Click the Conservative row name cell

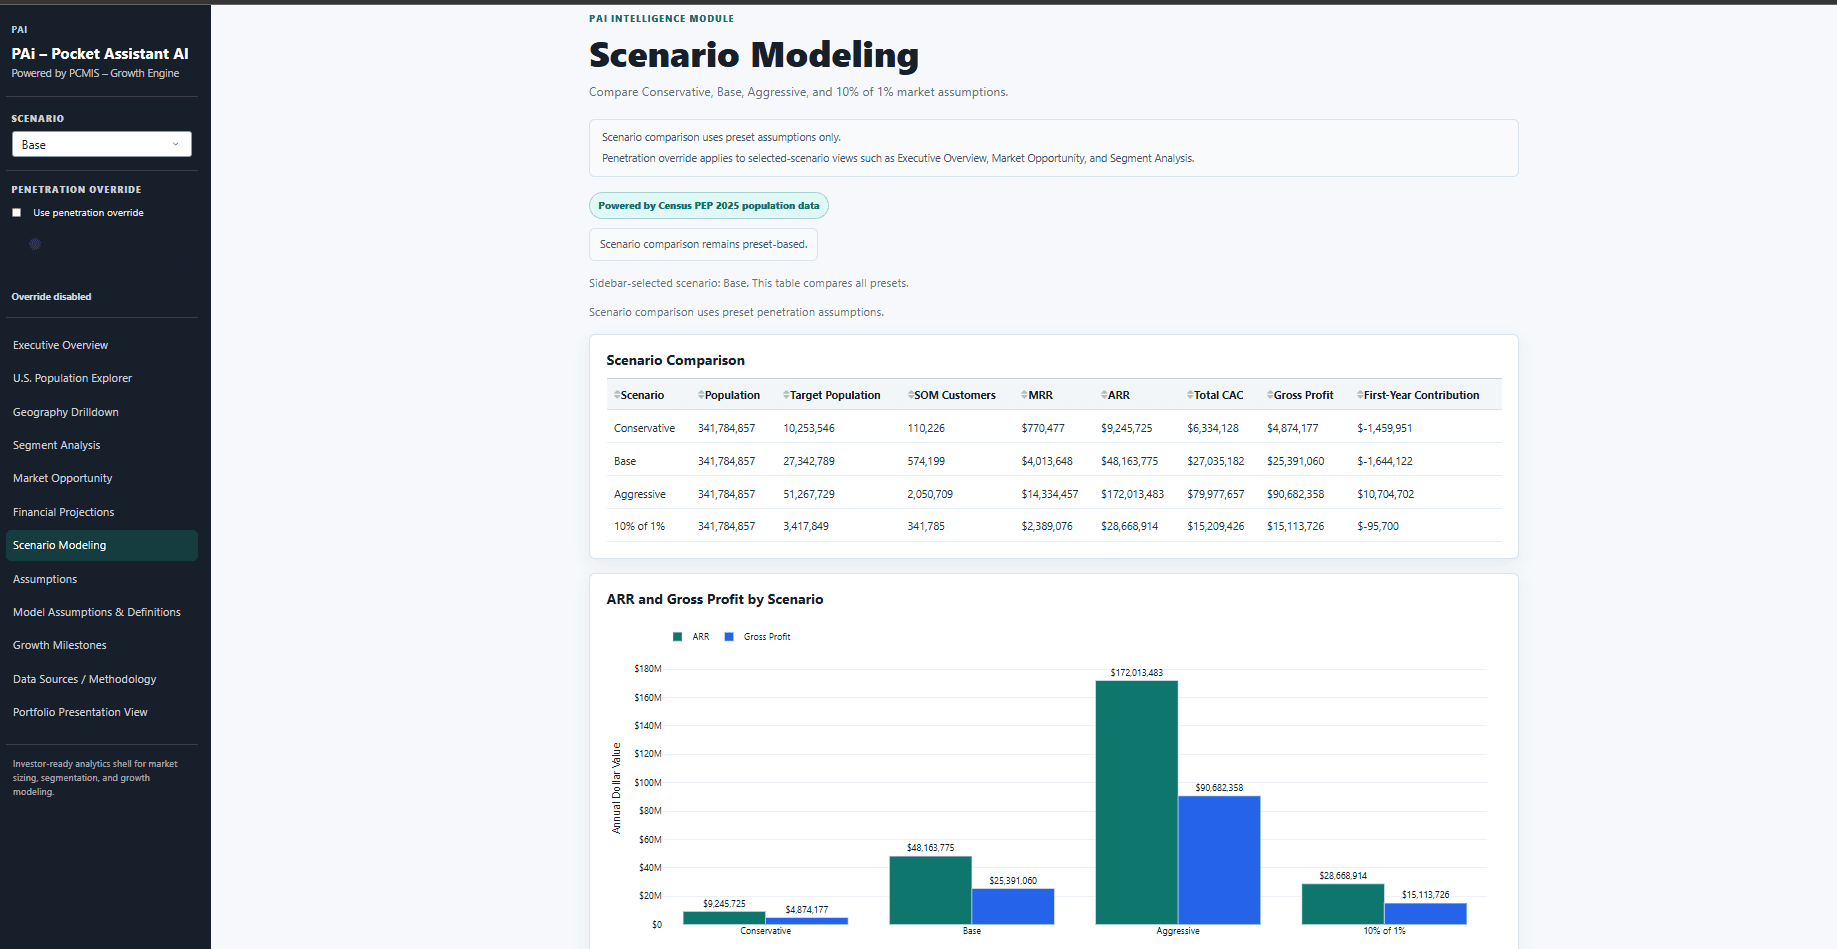pos(644,428)
